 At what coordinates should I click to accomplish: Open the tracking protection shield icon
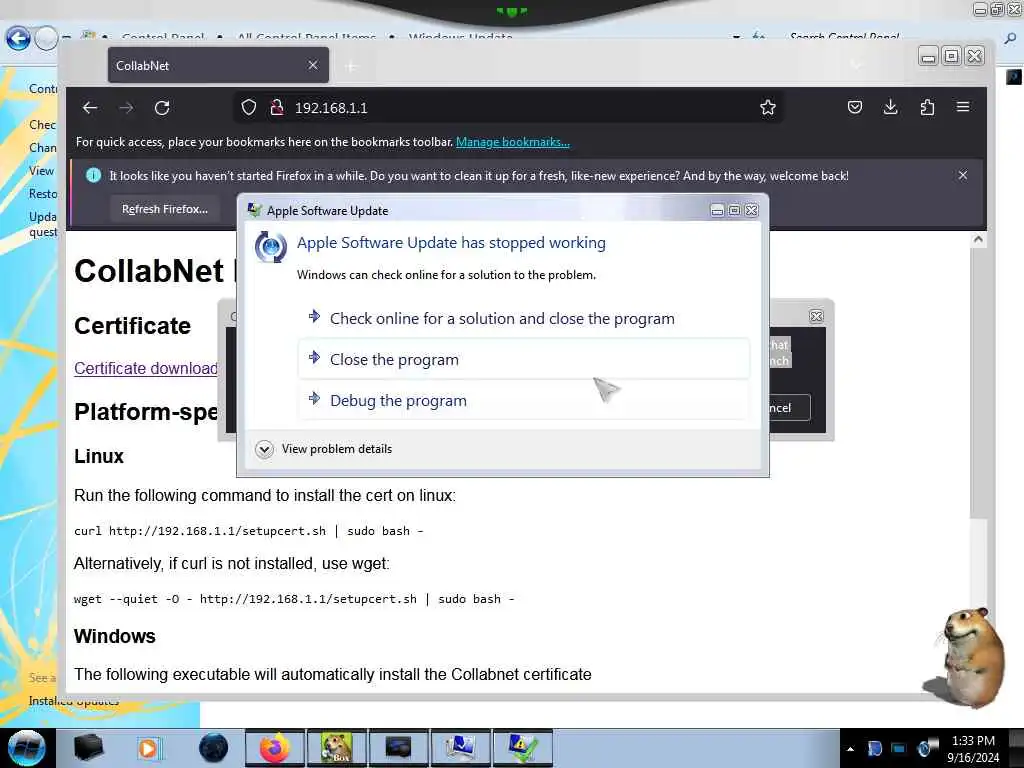(x=249, y=108)
